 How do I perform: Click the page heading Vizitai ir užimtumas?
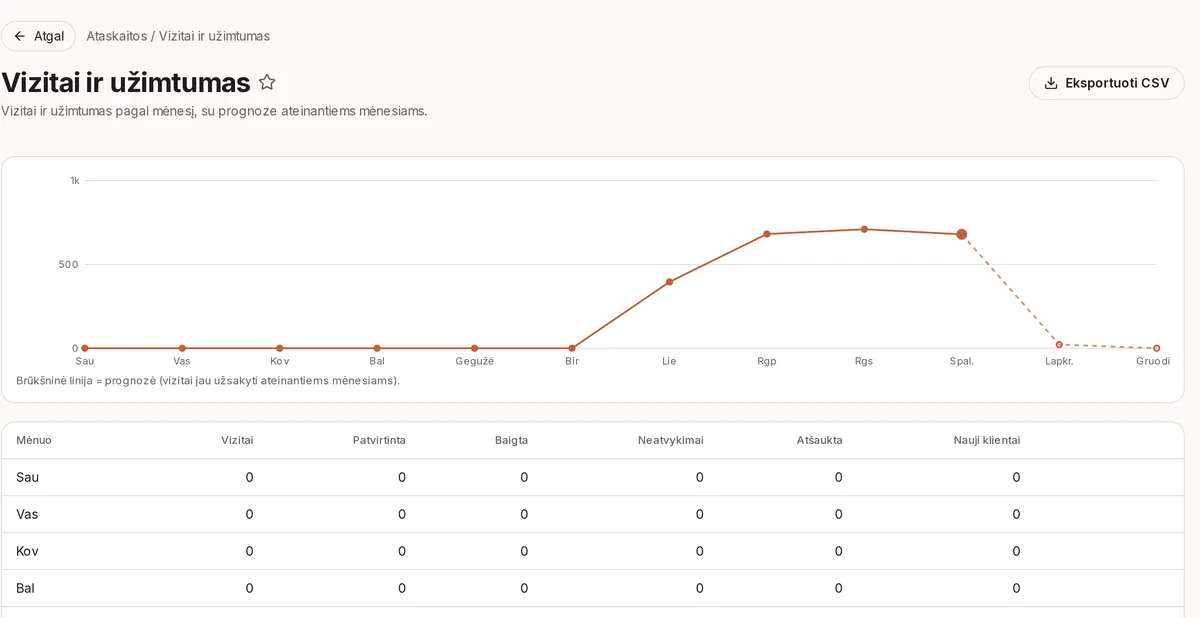pos(126,82)
